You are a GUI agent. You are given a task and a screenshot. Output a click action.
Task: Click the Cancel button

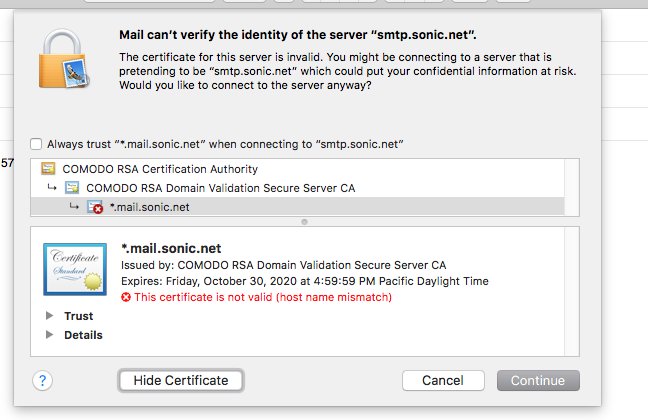443,380
